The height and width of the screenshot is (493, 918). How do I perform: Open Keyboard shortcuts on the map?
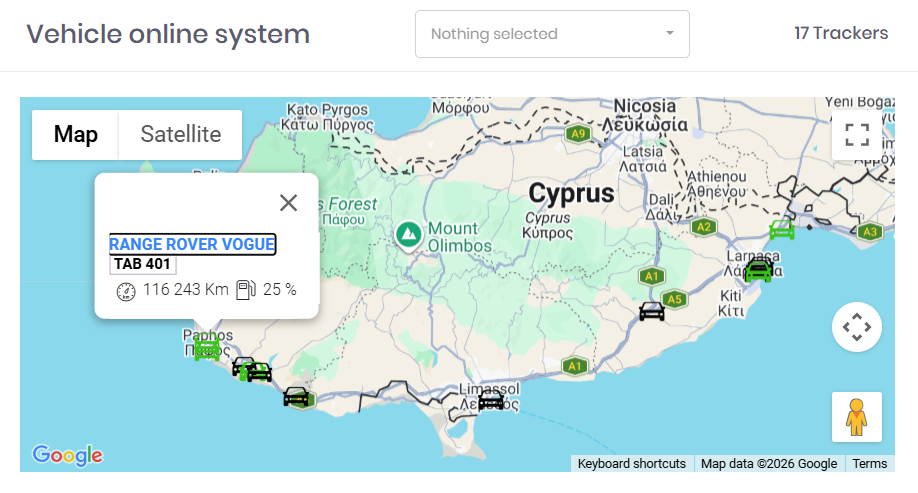(x=632, y=464)
